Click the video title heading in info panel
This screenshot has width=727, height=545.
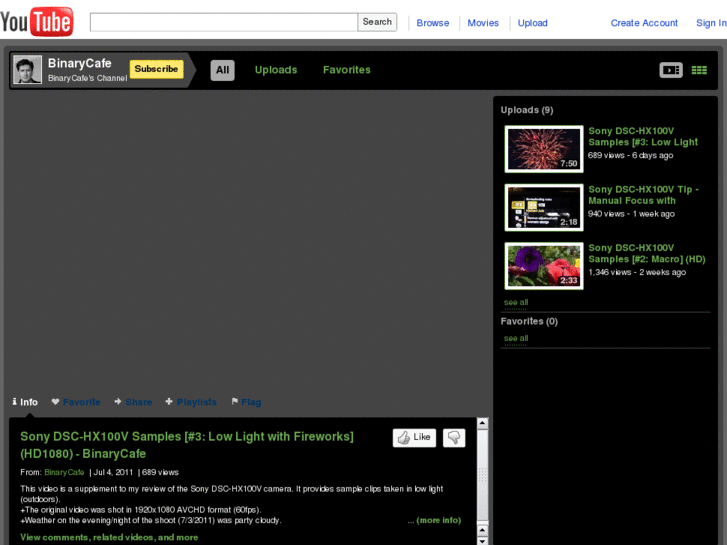[x=187, y=445]
